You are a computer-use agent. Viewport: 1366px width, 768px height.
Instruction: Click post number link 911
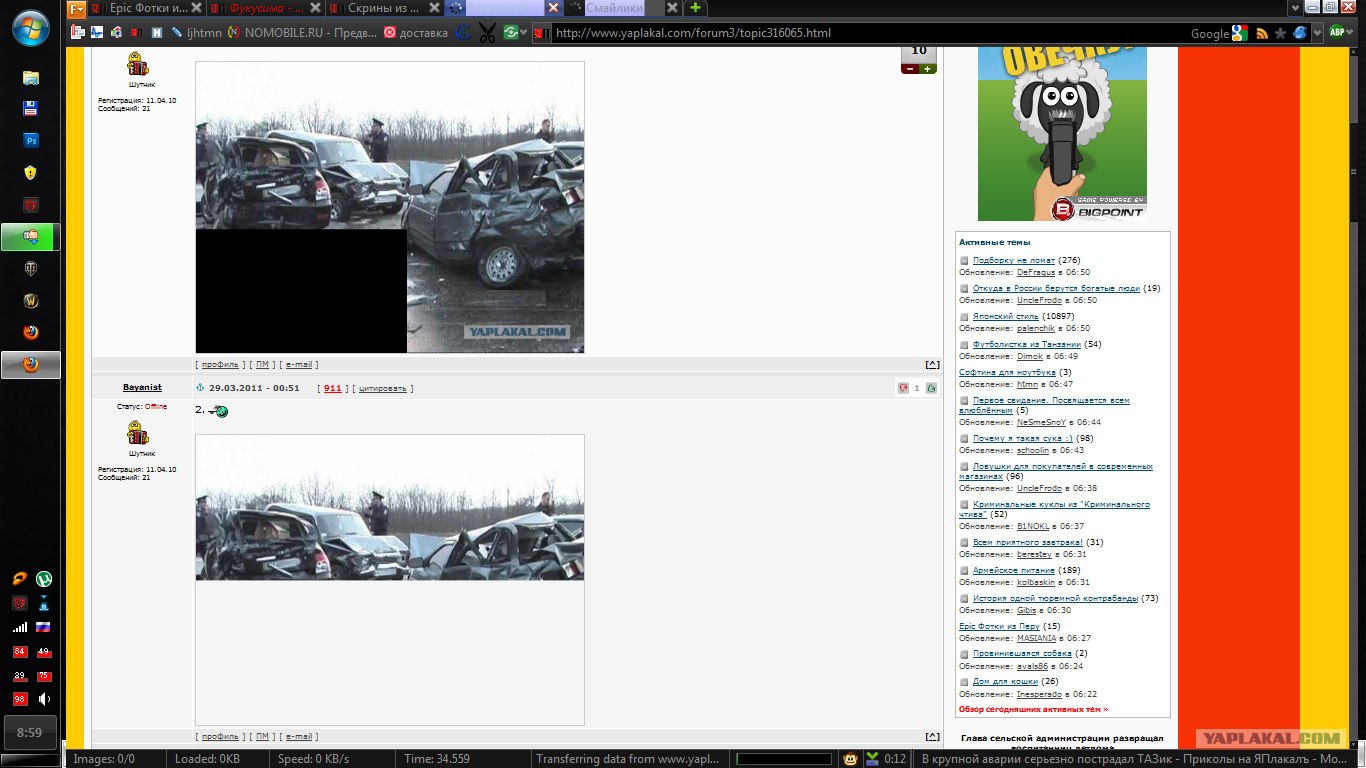332,388
